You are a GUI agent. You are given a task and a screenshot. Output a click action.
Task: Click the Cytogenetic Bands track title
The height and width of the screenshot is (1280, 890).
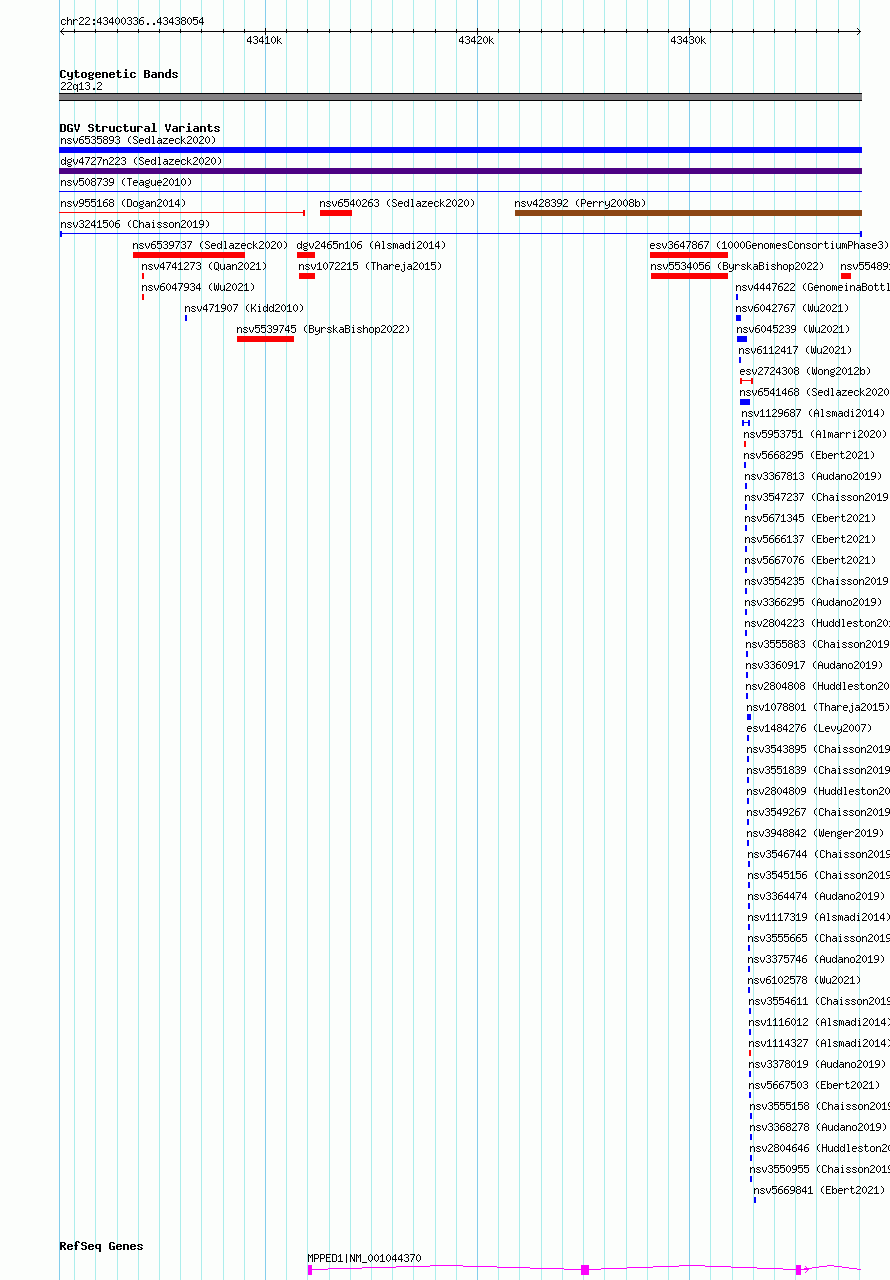(x=119, y=74)
